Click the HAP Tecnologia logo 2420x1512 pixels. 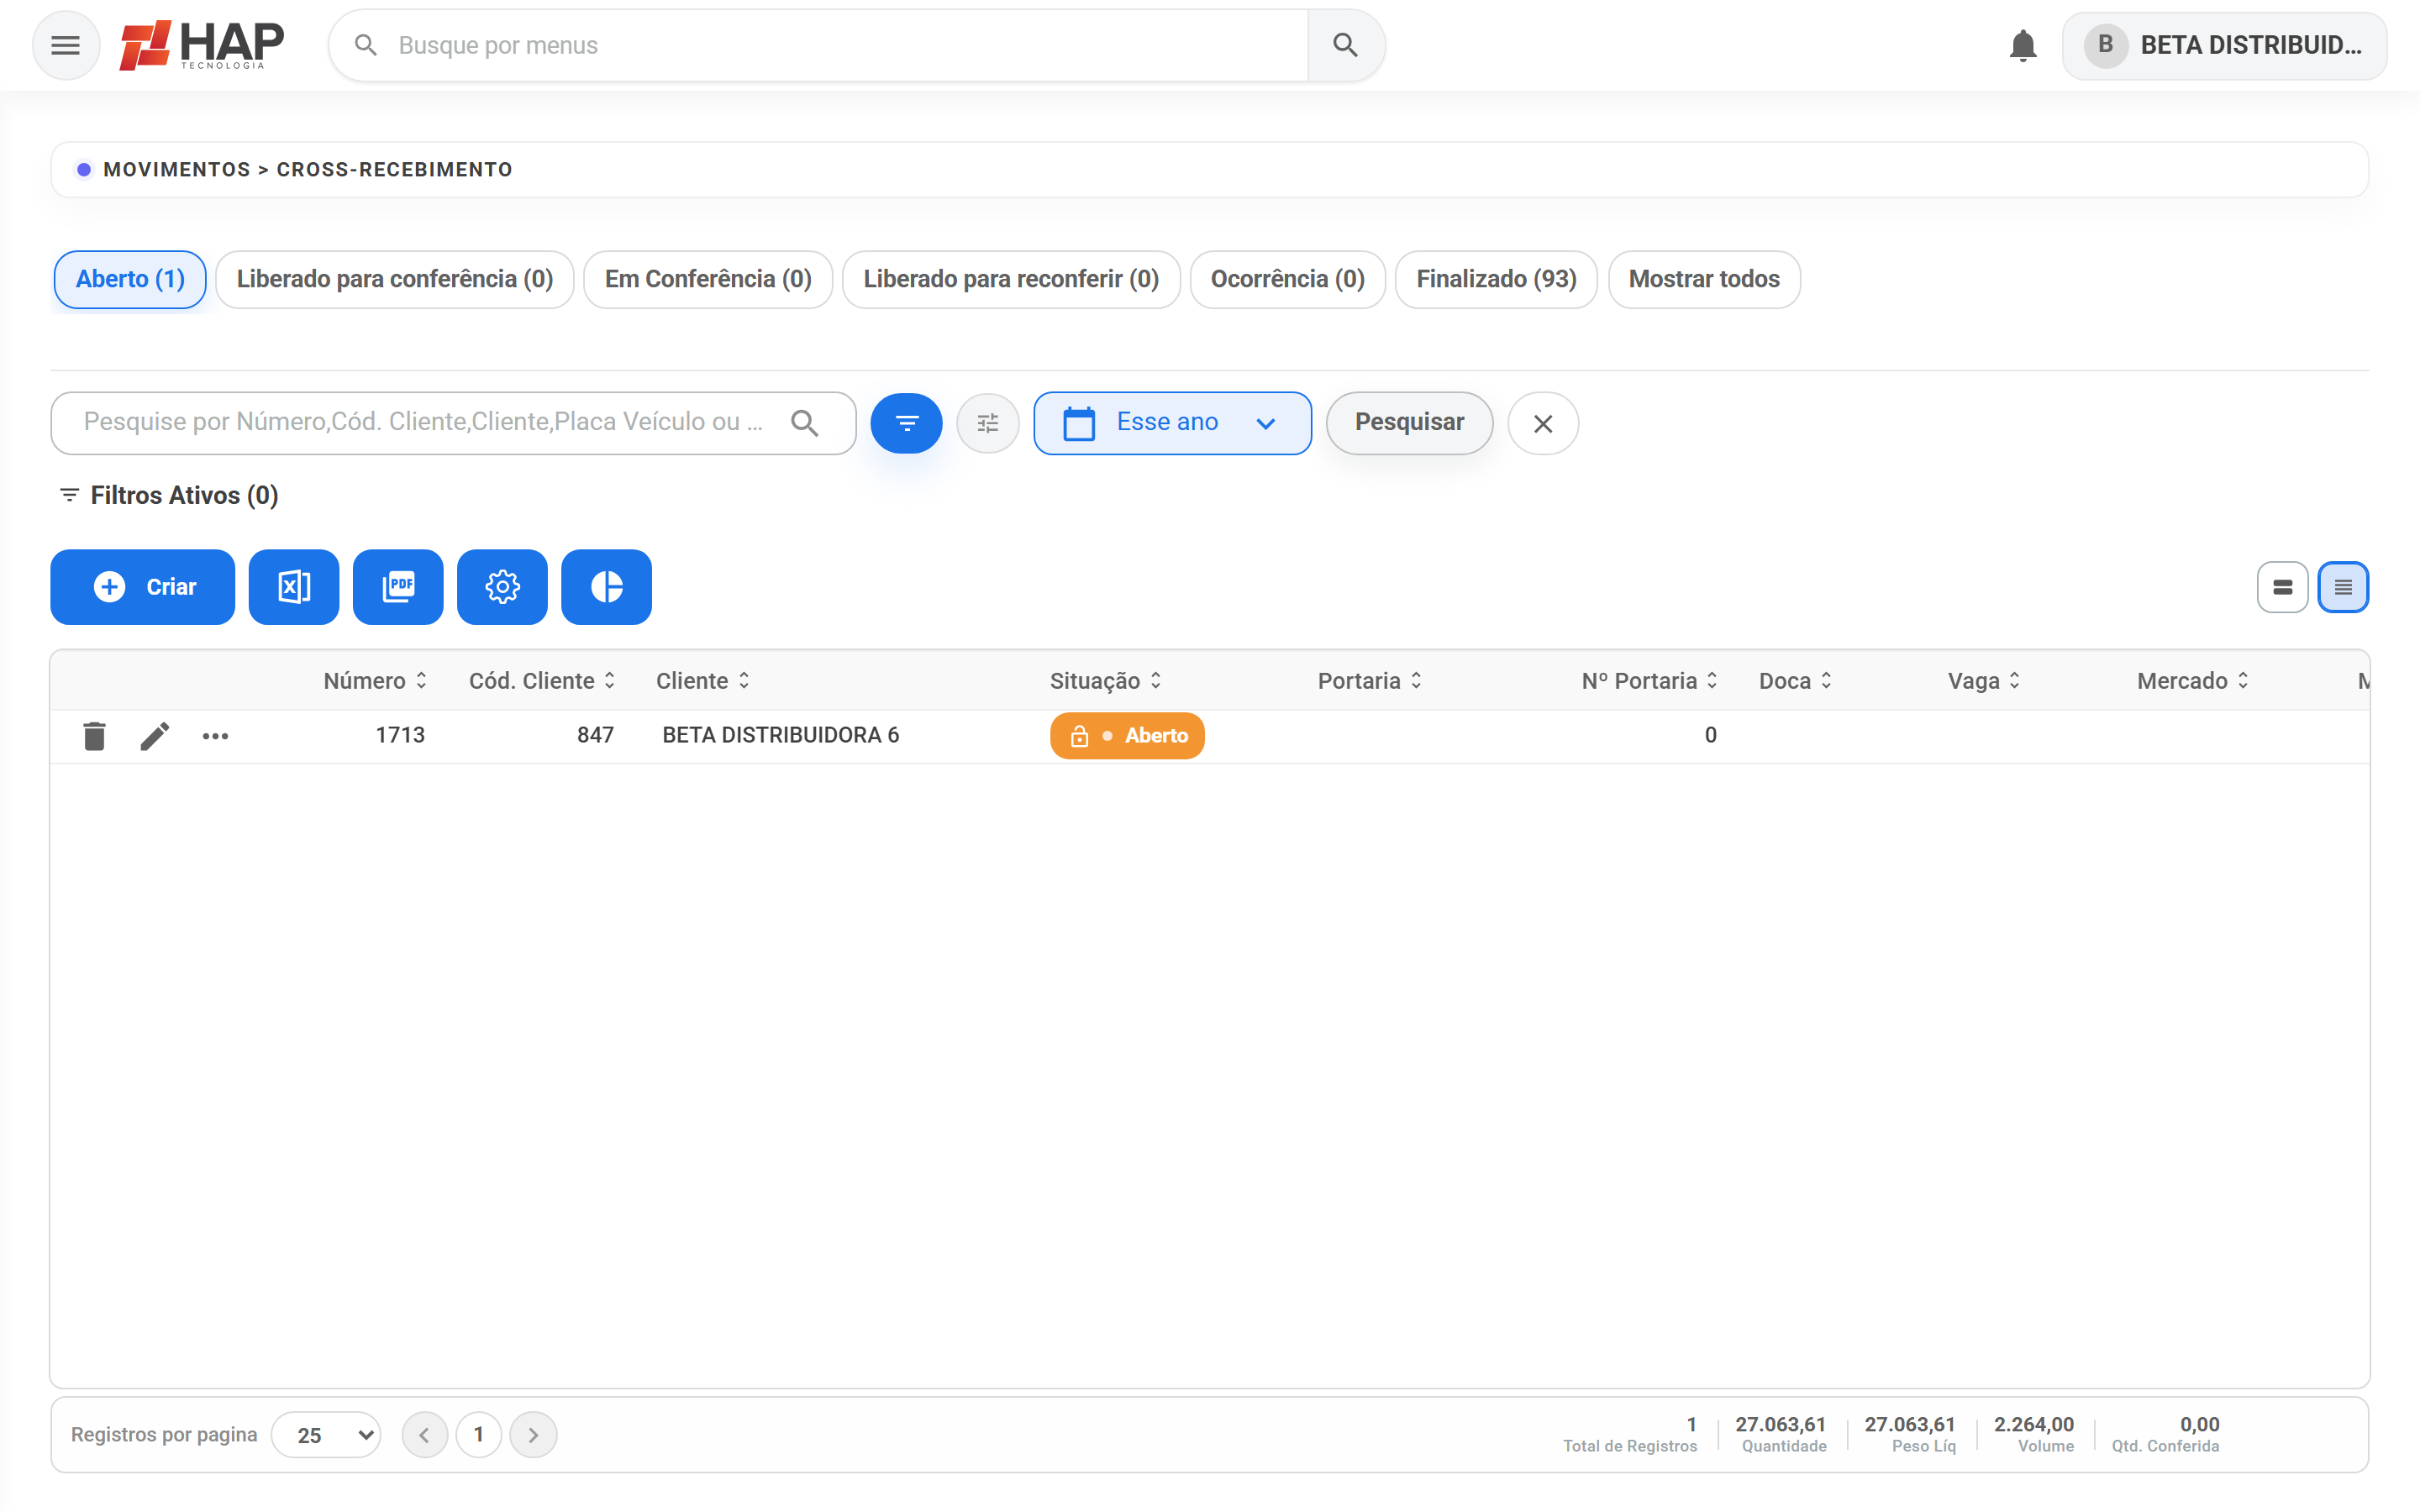[x=202, y=45]
